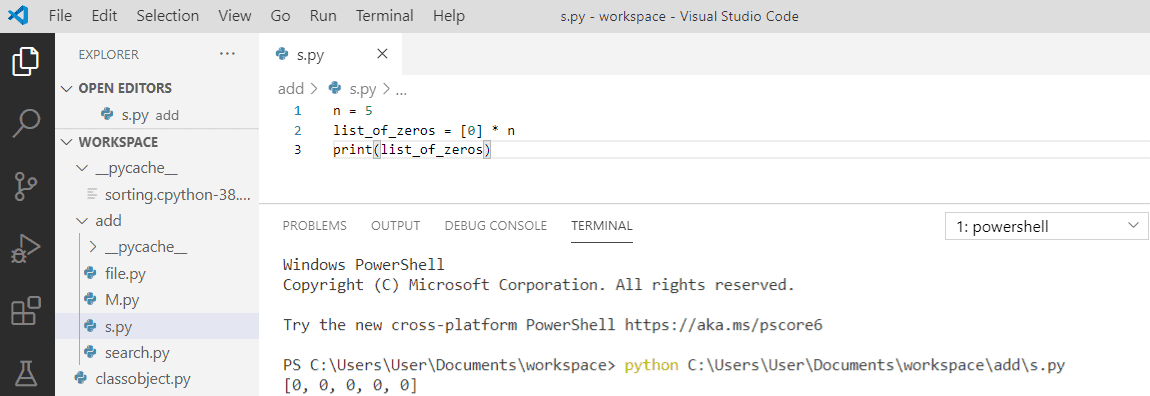Click the python command in terminal

[x=651, y=365]
